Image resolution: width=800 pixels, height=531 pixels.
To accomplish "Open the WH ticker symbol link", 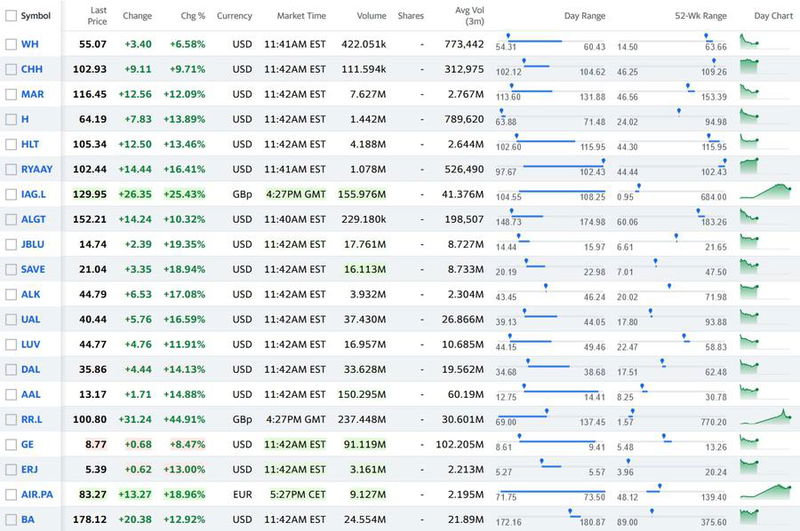I will pos(30,44).
